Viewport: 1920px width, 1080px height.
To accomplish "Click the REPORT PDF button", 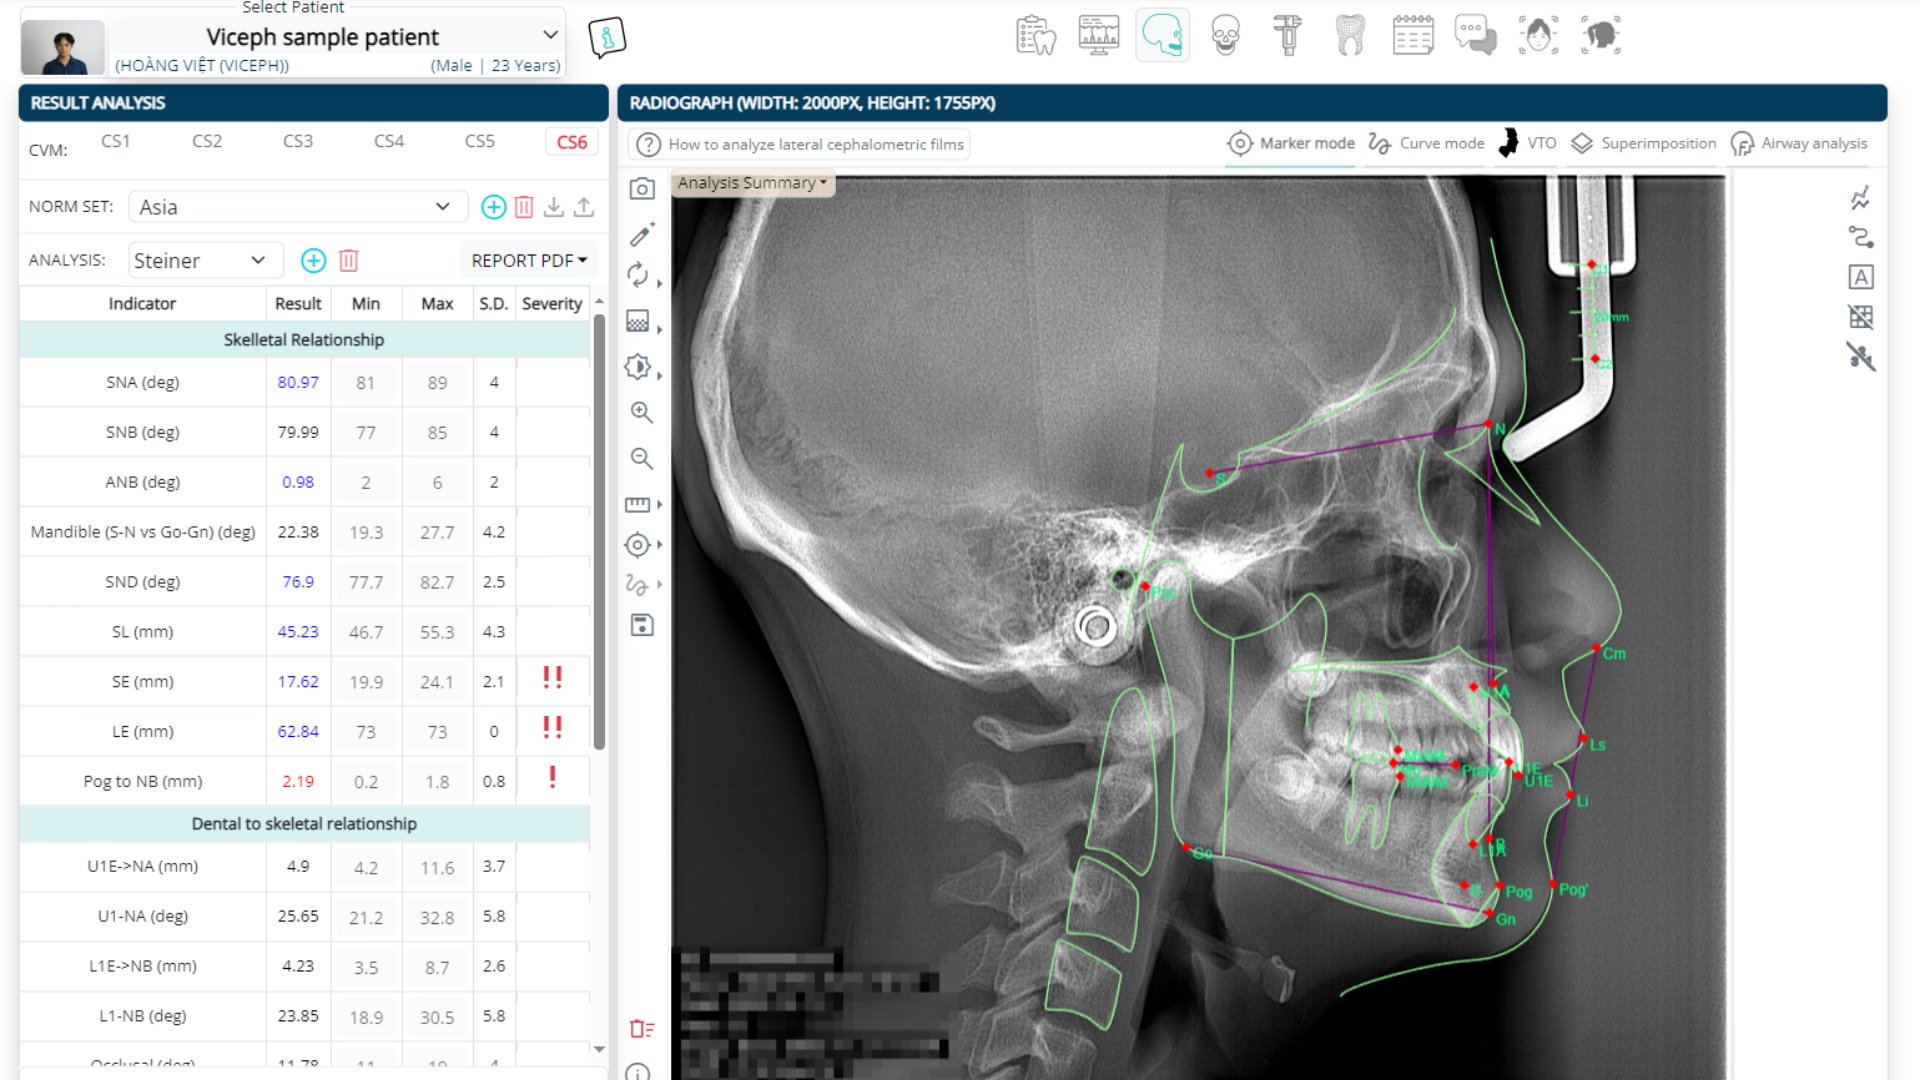I will click(529, 261).
